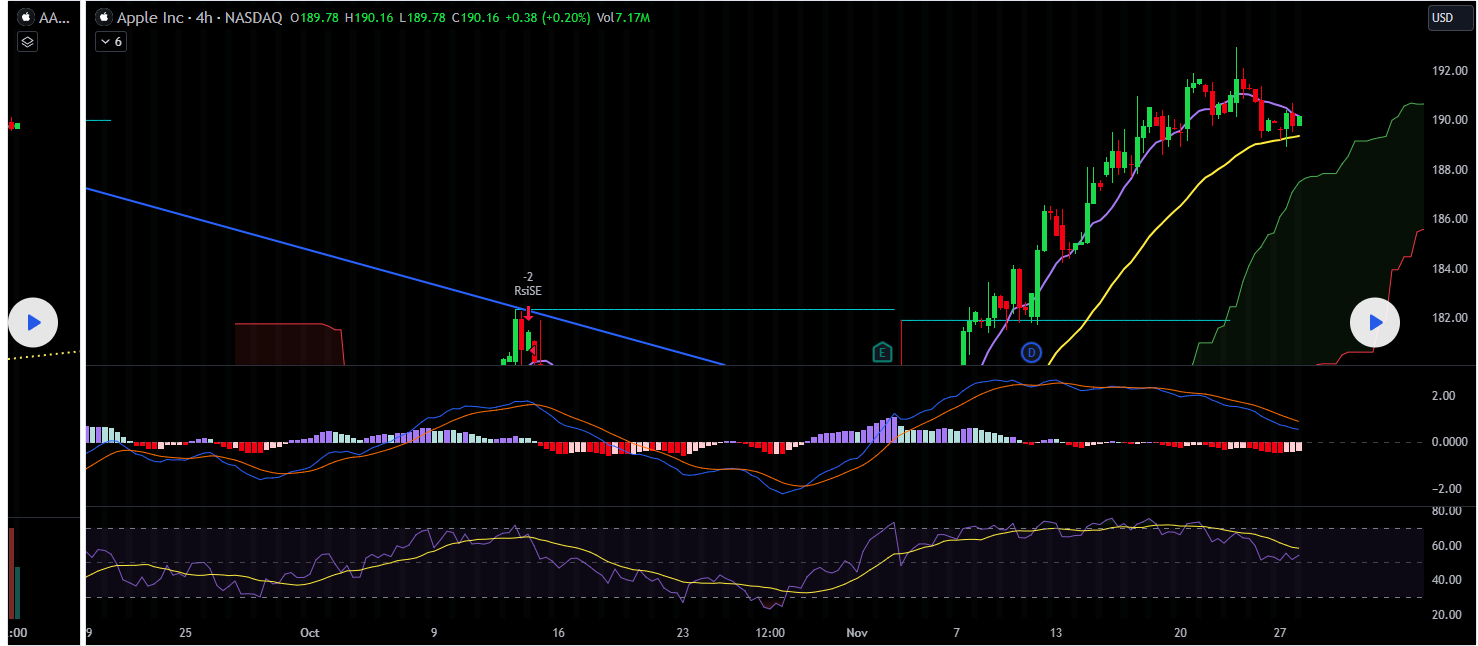The image size is (1478, 646).
Task: Click the play button on the left side
Action: click(33, 323)
